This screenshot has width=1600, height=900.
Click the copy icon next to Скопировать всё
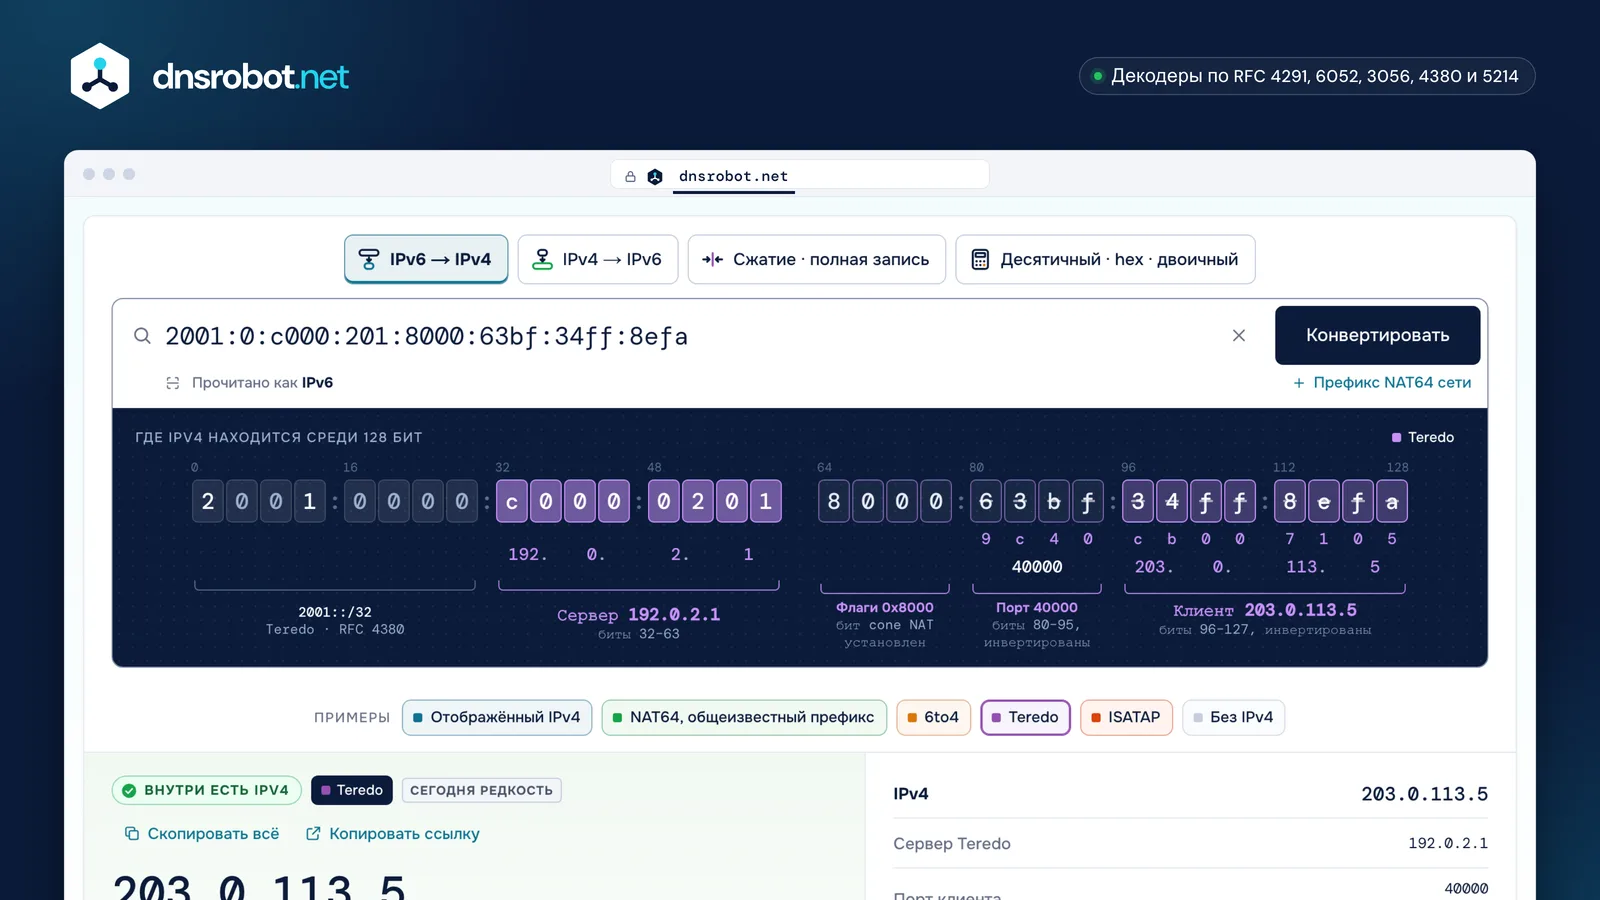131,833
